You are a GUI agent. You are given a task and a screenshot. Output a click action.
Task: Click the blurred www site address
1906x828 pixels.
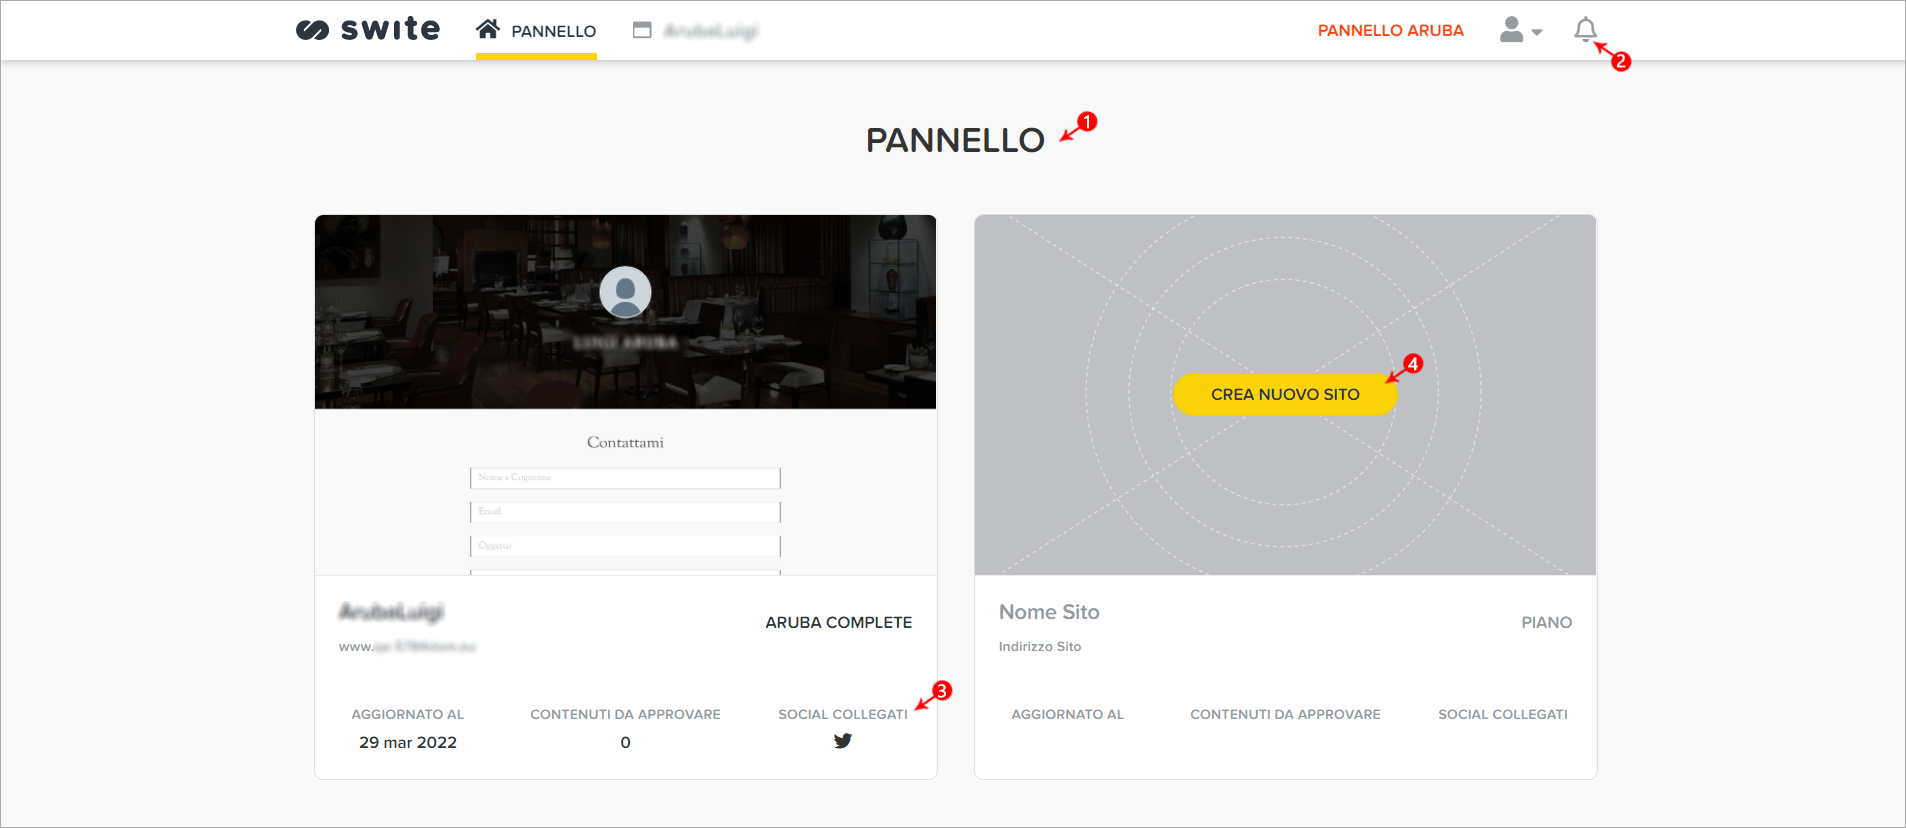point(407,647)
